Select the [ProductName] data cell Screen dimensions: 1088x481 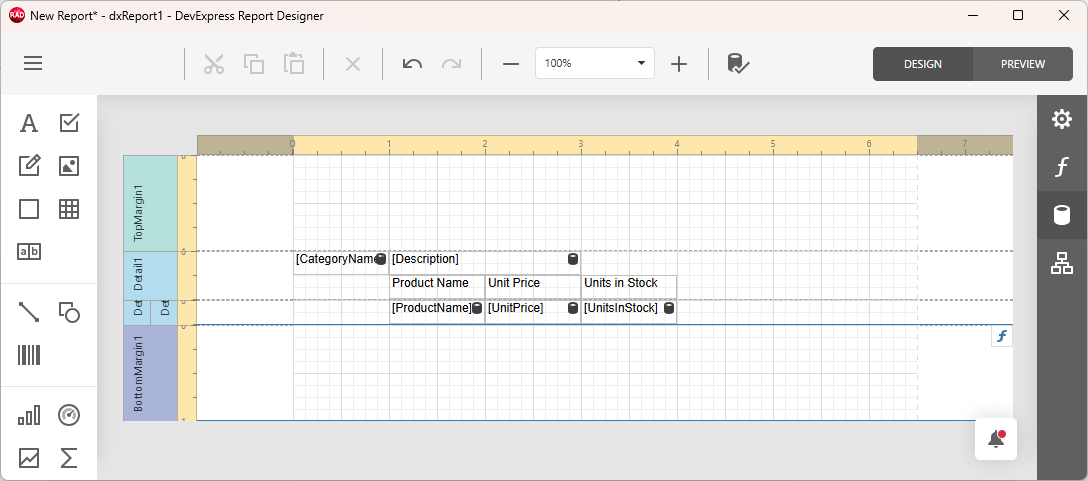[437, 312]
